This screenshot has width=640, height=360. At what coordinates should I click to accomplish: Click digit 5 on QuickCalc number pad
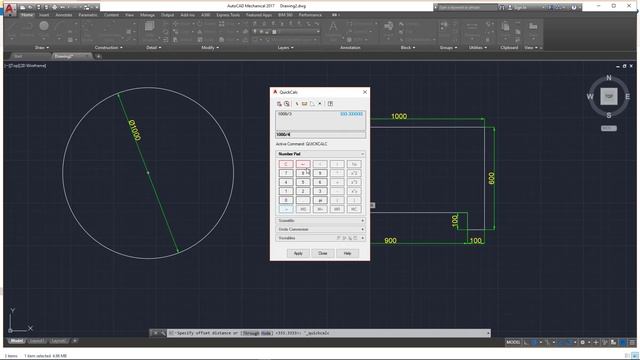tap(303, 182)
